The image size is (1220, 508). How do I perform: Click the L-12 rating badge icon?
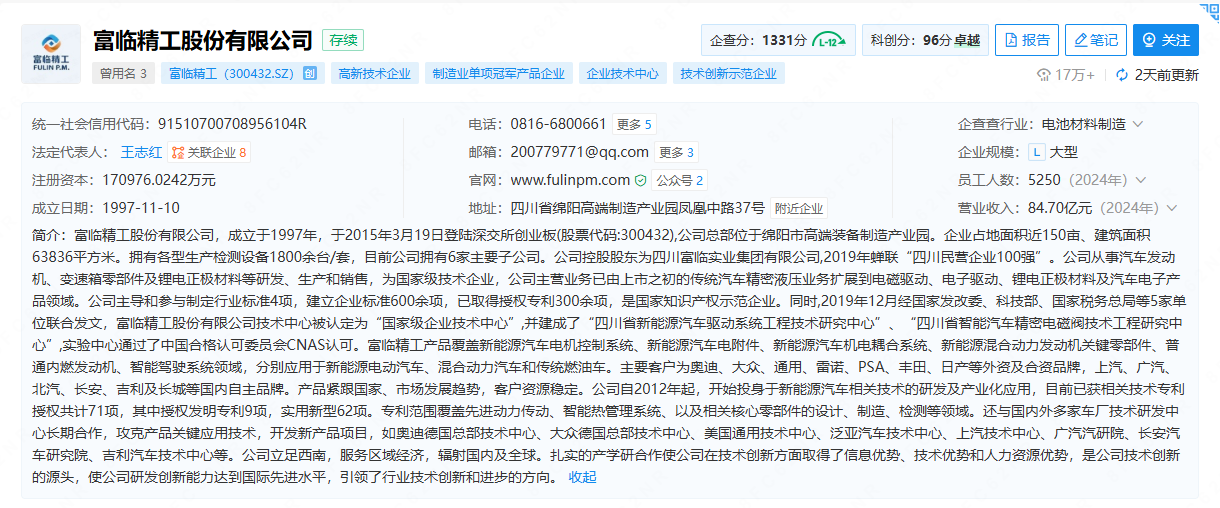point(829,40)
